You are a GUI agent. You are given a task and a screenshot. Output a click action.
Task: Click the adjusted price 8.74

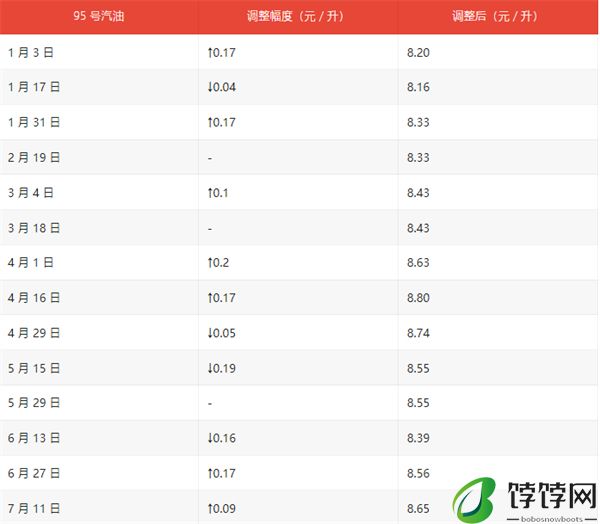click(x=418, y=333)
